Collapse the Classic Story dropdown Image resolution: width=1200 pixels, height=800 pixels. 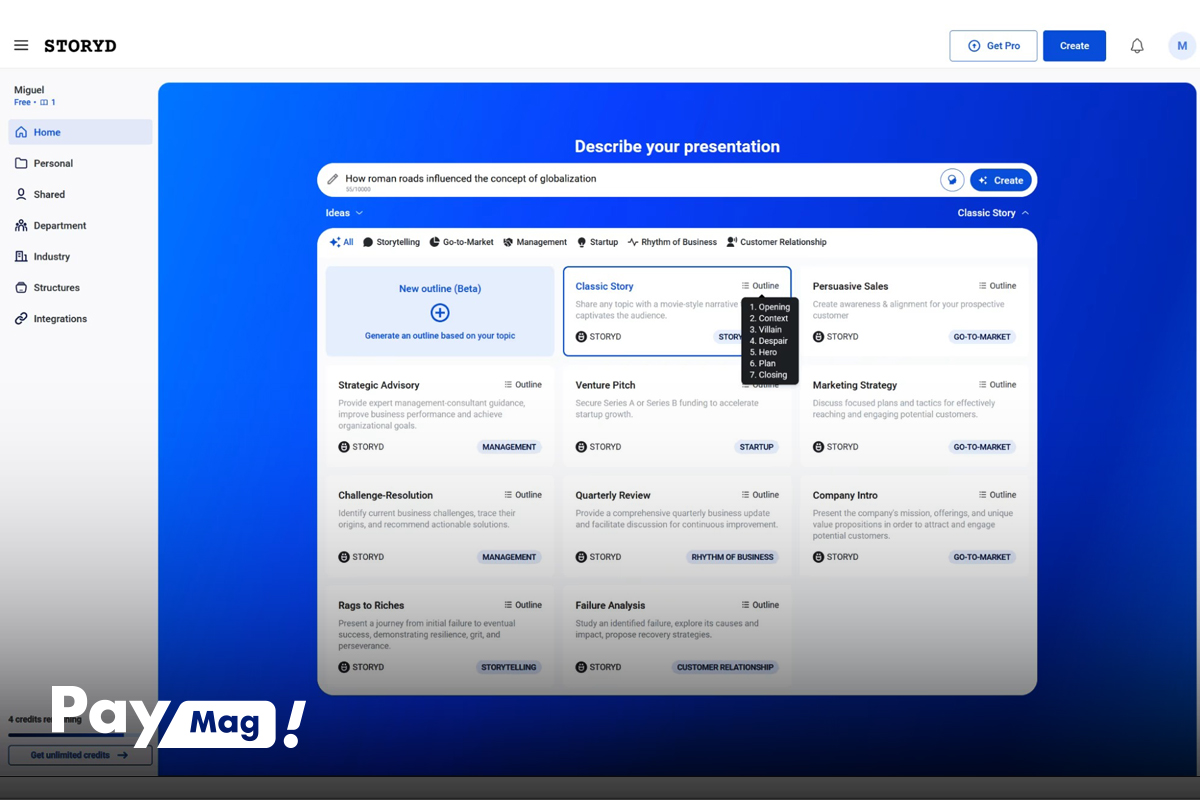coord(993,213)
